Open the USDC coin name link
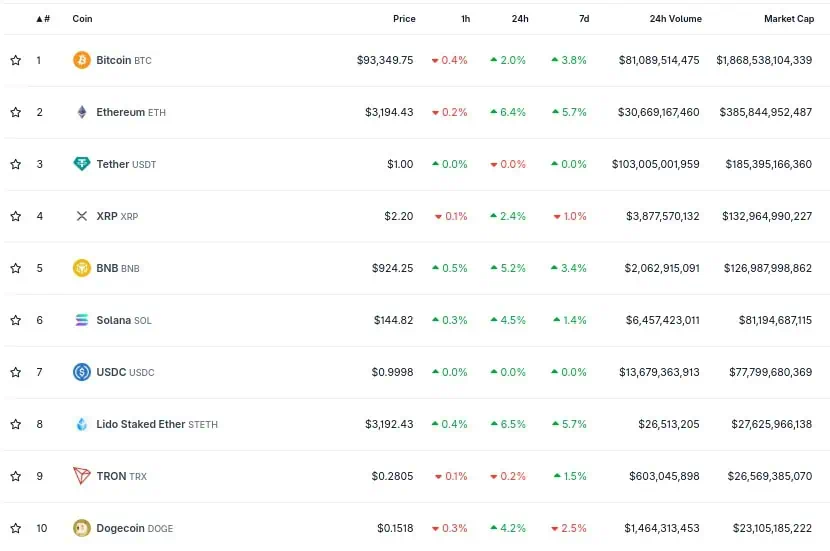The height and width of the screenshot is (551, 830). pos(110,372)
